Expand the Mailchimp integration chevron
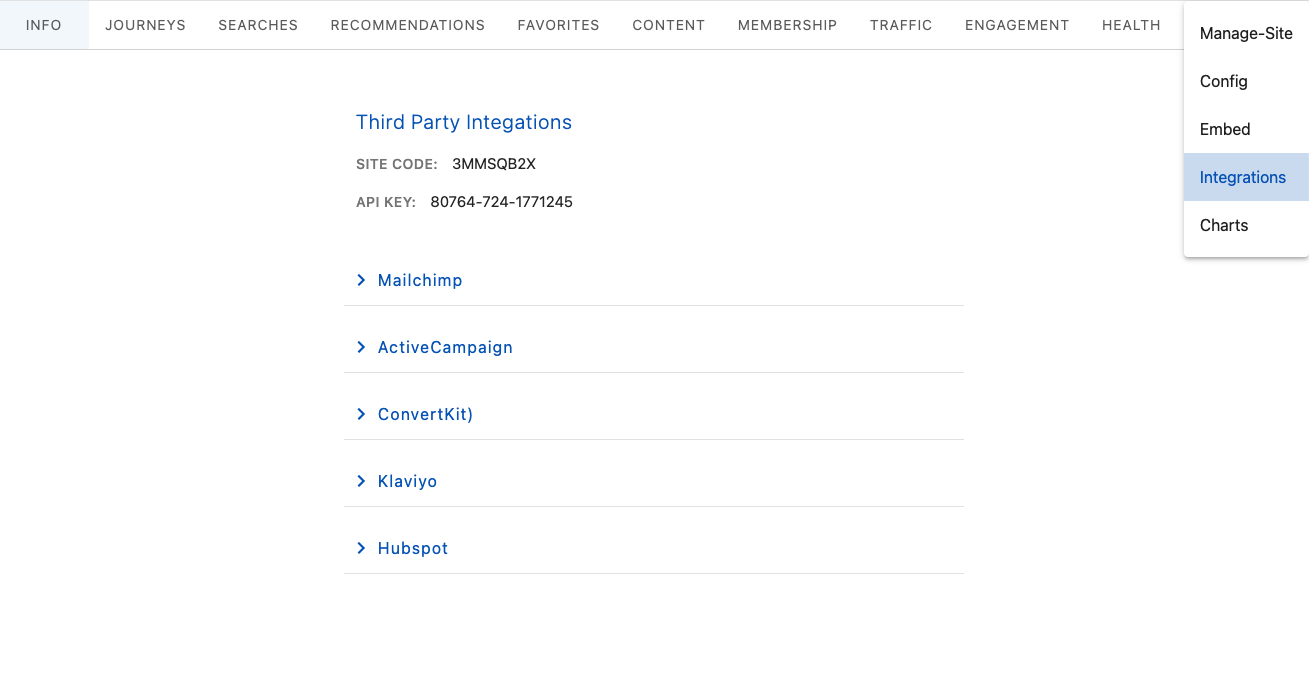Viewport: 1309px width, 686px height. click(x=361, y=281)
